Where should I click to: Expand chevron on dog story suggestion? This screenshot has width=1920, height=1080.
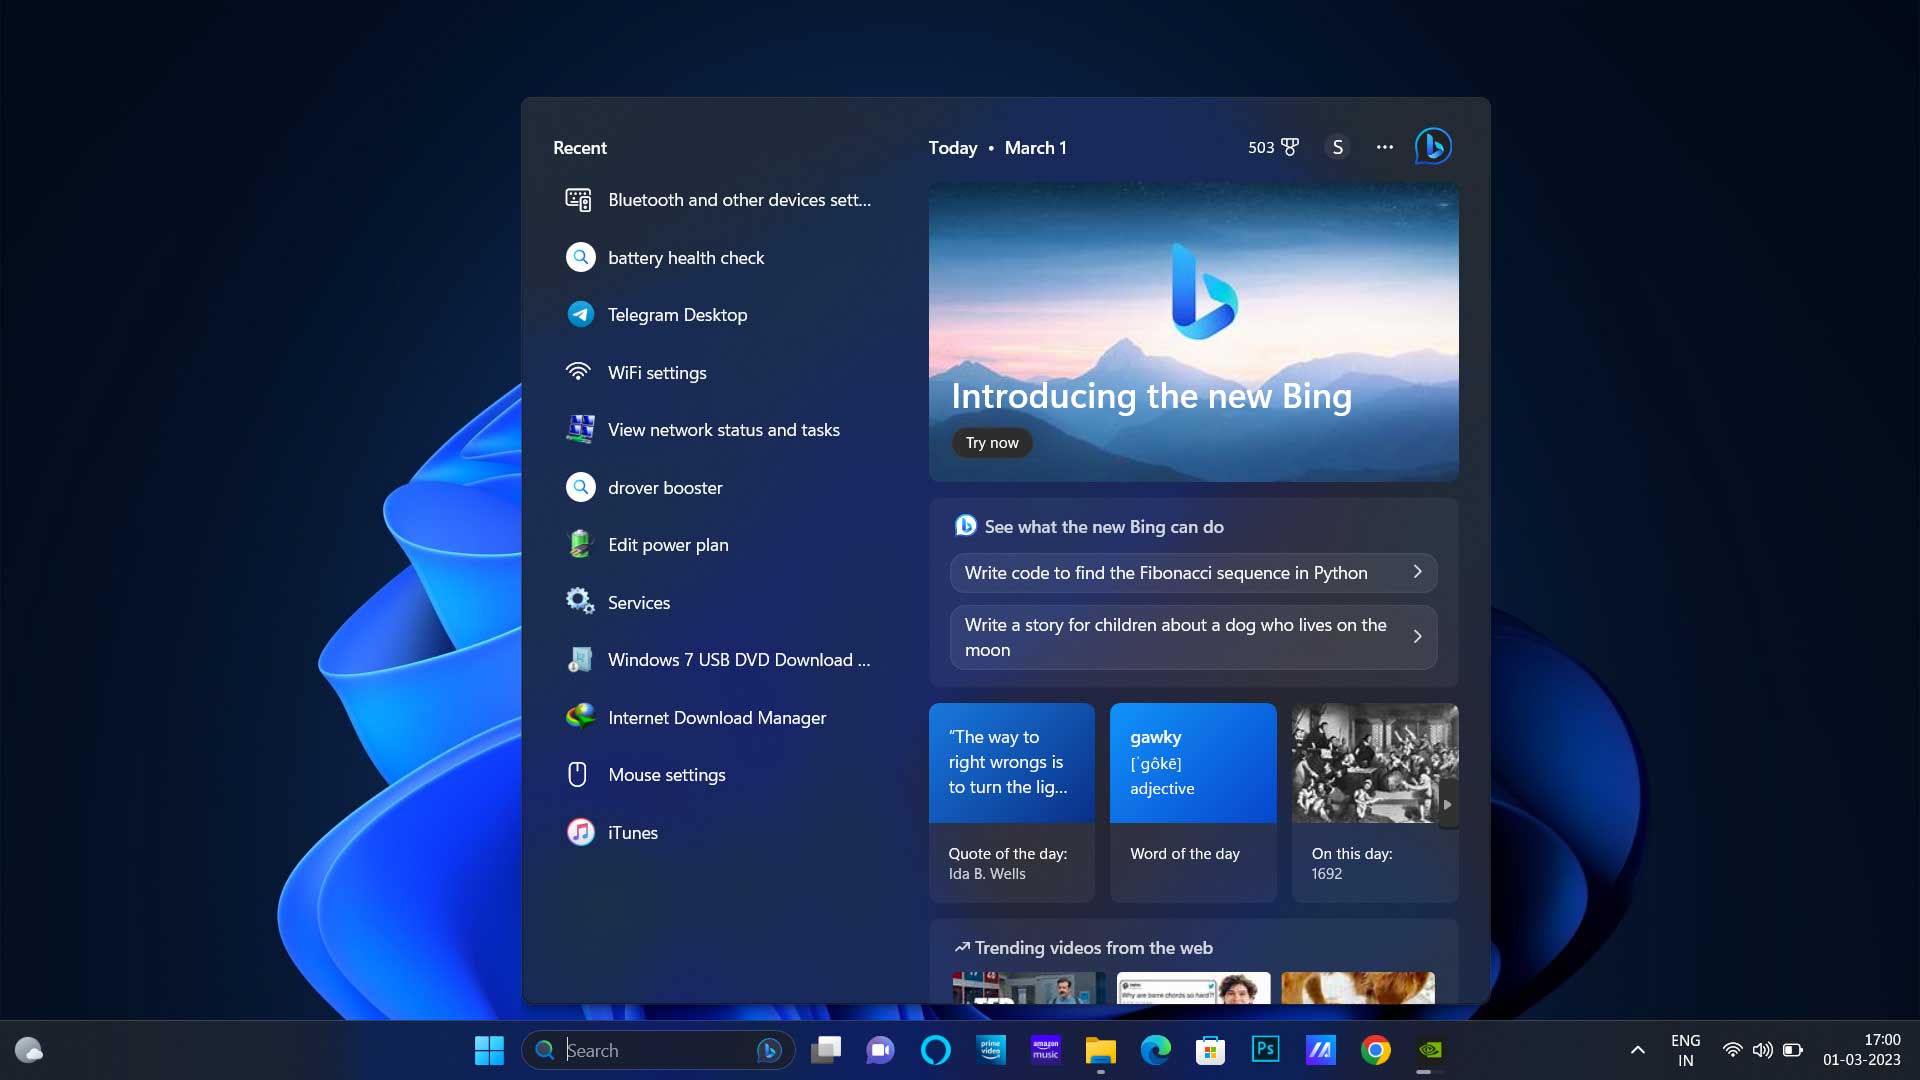click(x=1417, y=636)
